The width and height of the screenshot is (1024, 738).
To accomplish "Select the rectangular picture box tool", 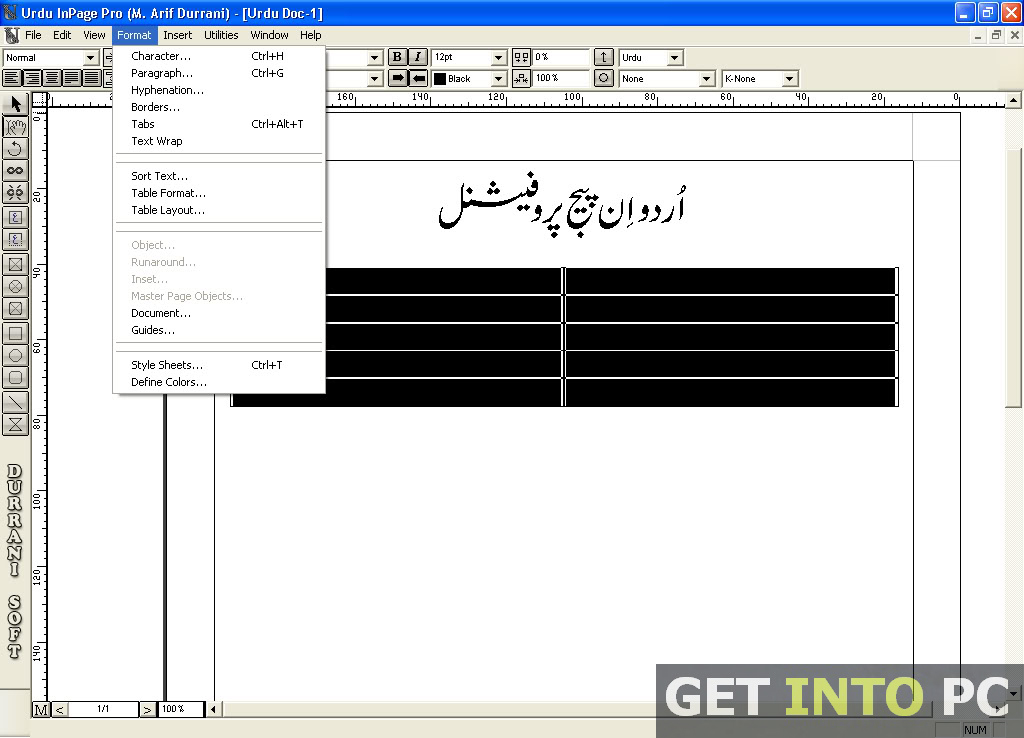I will coord(16,265).
